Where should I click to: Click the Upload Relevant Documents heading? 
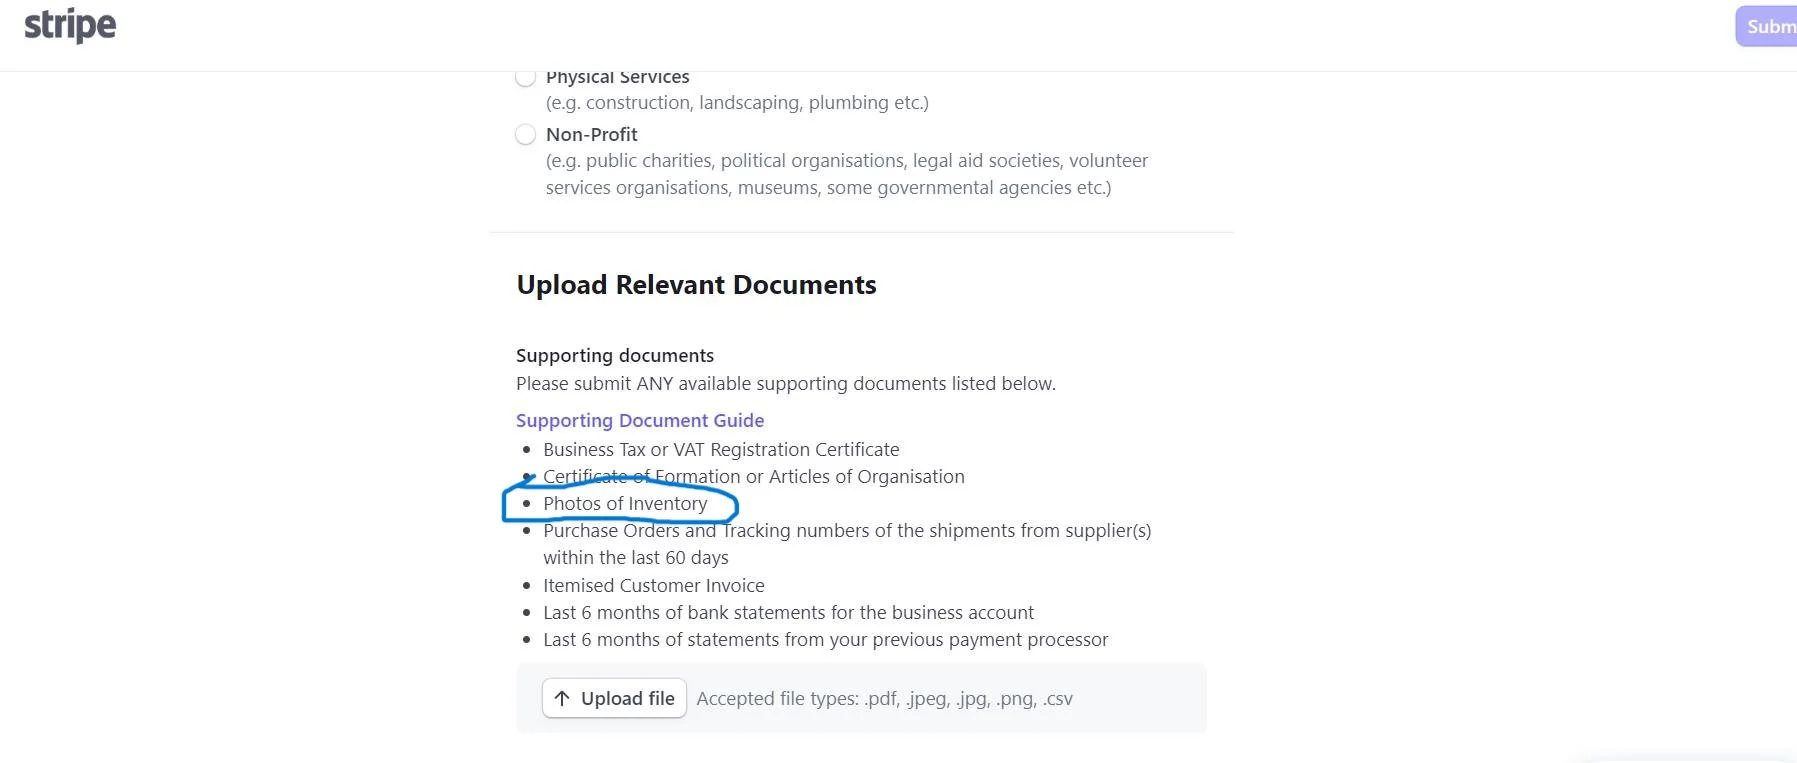tap(696, 285)
